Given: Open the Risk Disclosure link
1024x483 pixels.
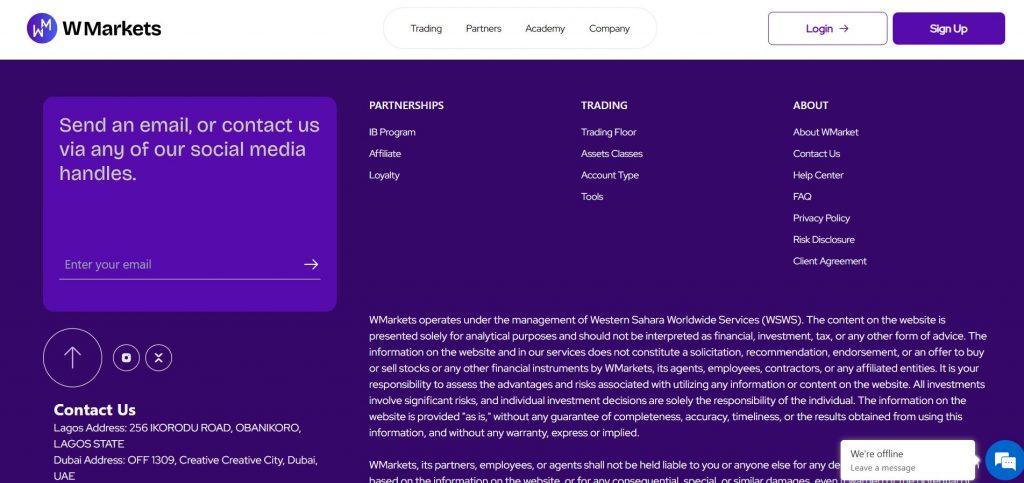Looking at the screenshot, I should (x=823, y=240).
